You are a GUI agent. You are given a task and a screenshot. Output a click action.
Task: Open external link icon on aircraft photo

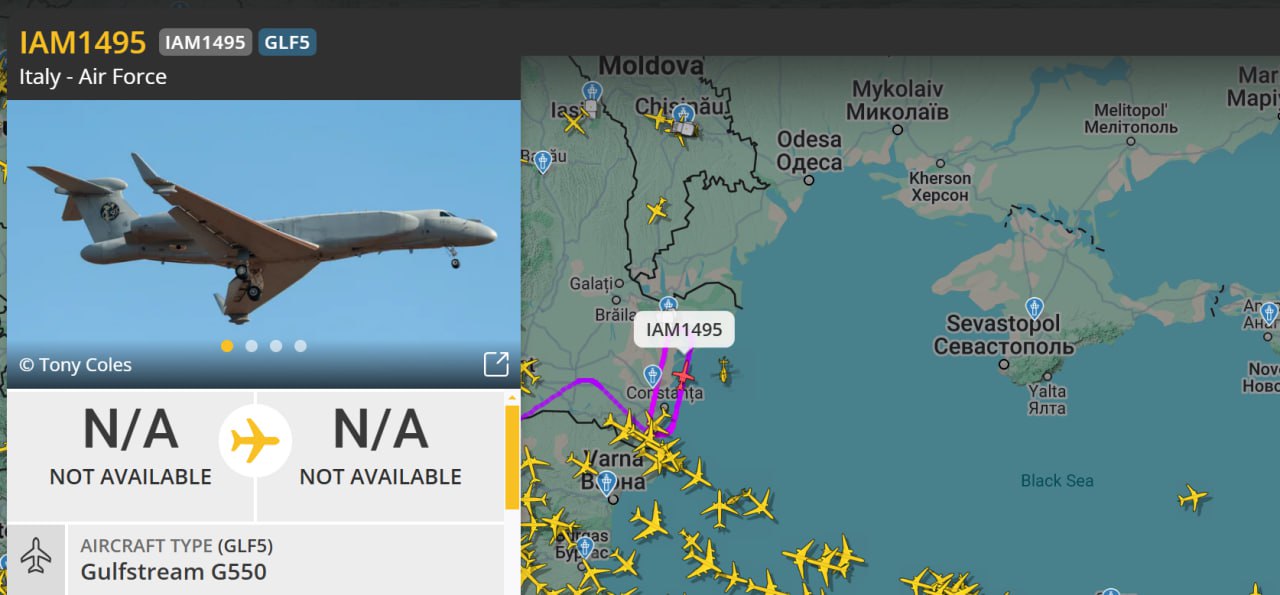[x=496, y=364]
